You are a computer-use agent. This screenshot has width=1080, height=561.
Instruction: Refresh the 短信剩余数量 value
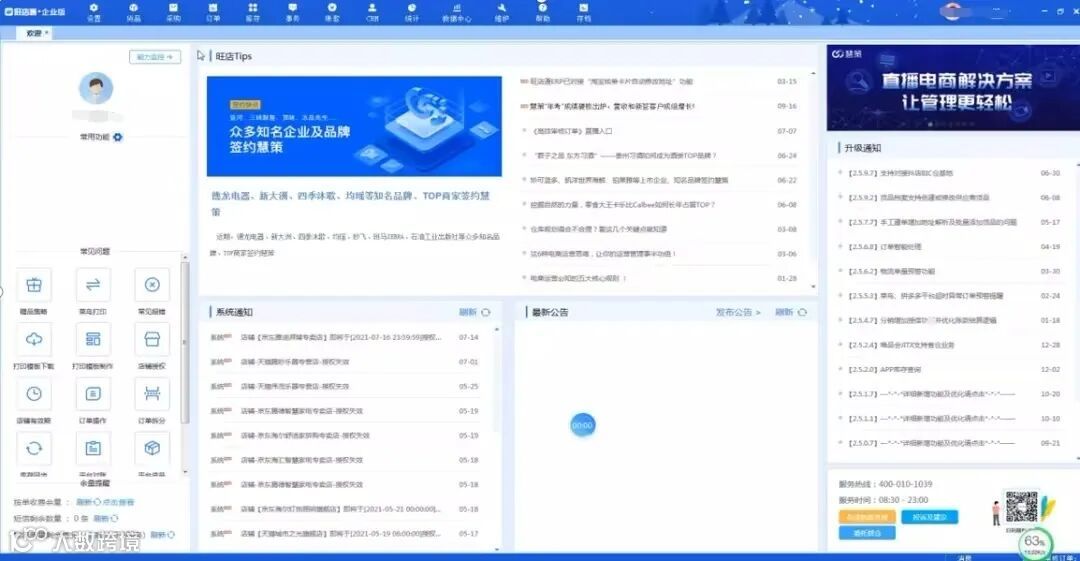point(106,518)
